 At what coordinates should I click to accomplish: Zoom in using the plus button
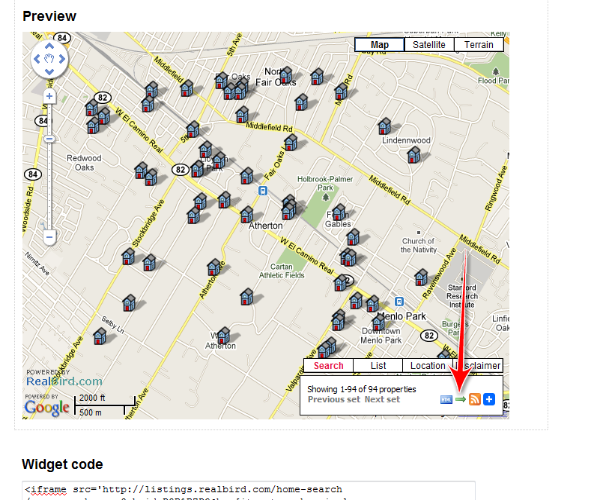click(49, 97)
